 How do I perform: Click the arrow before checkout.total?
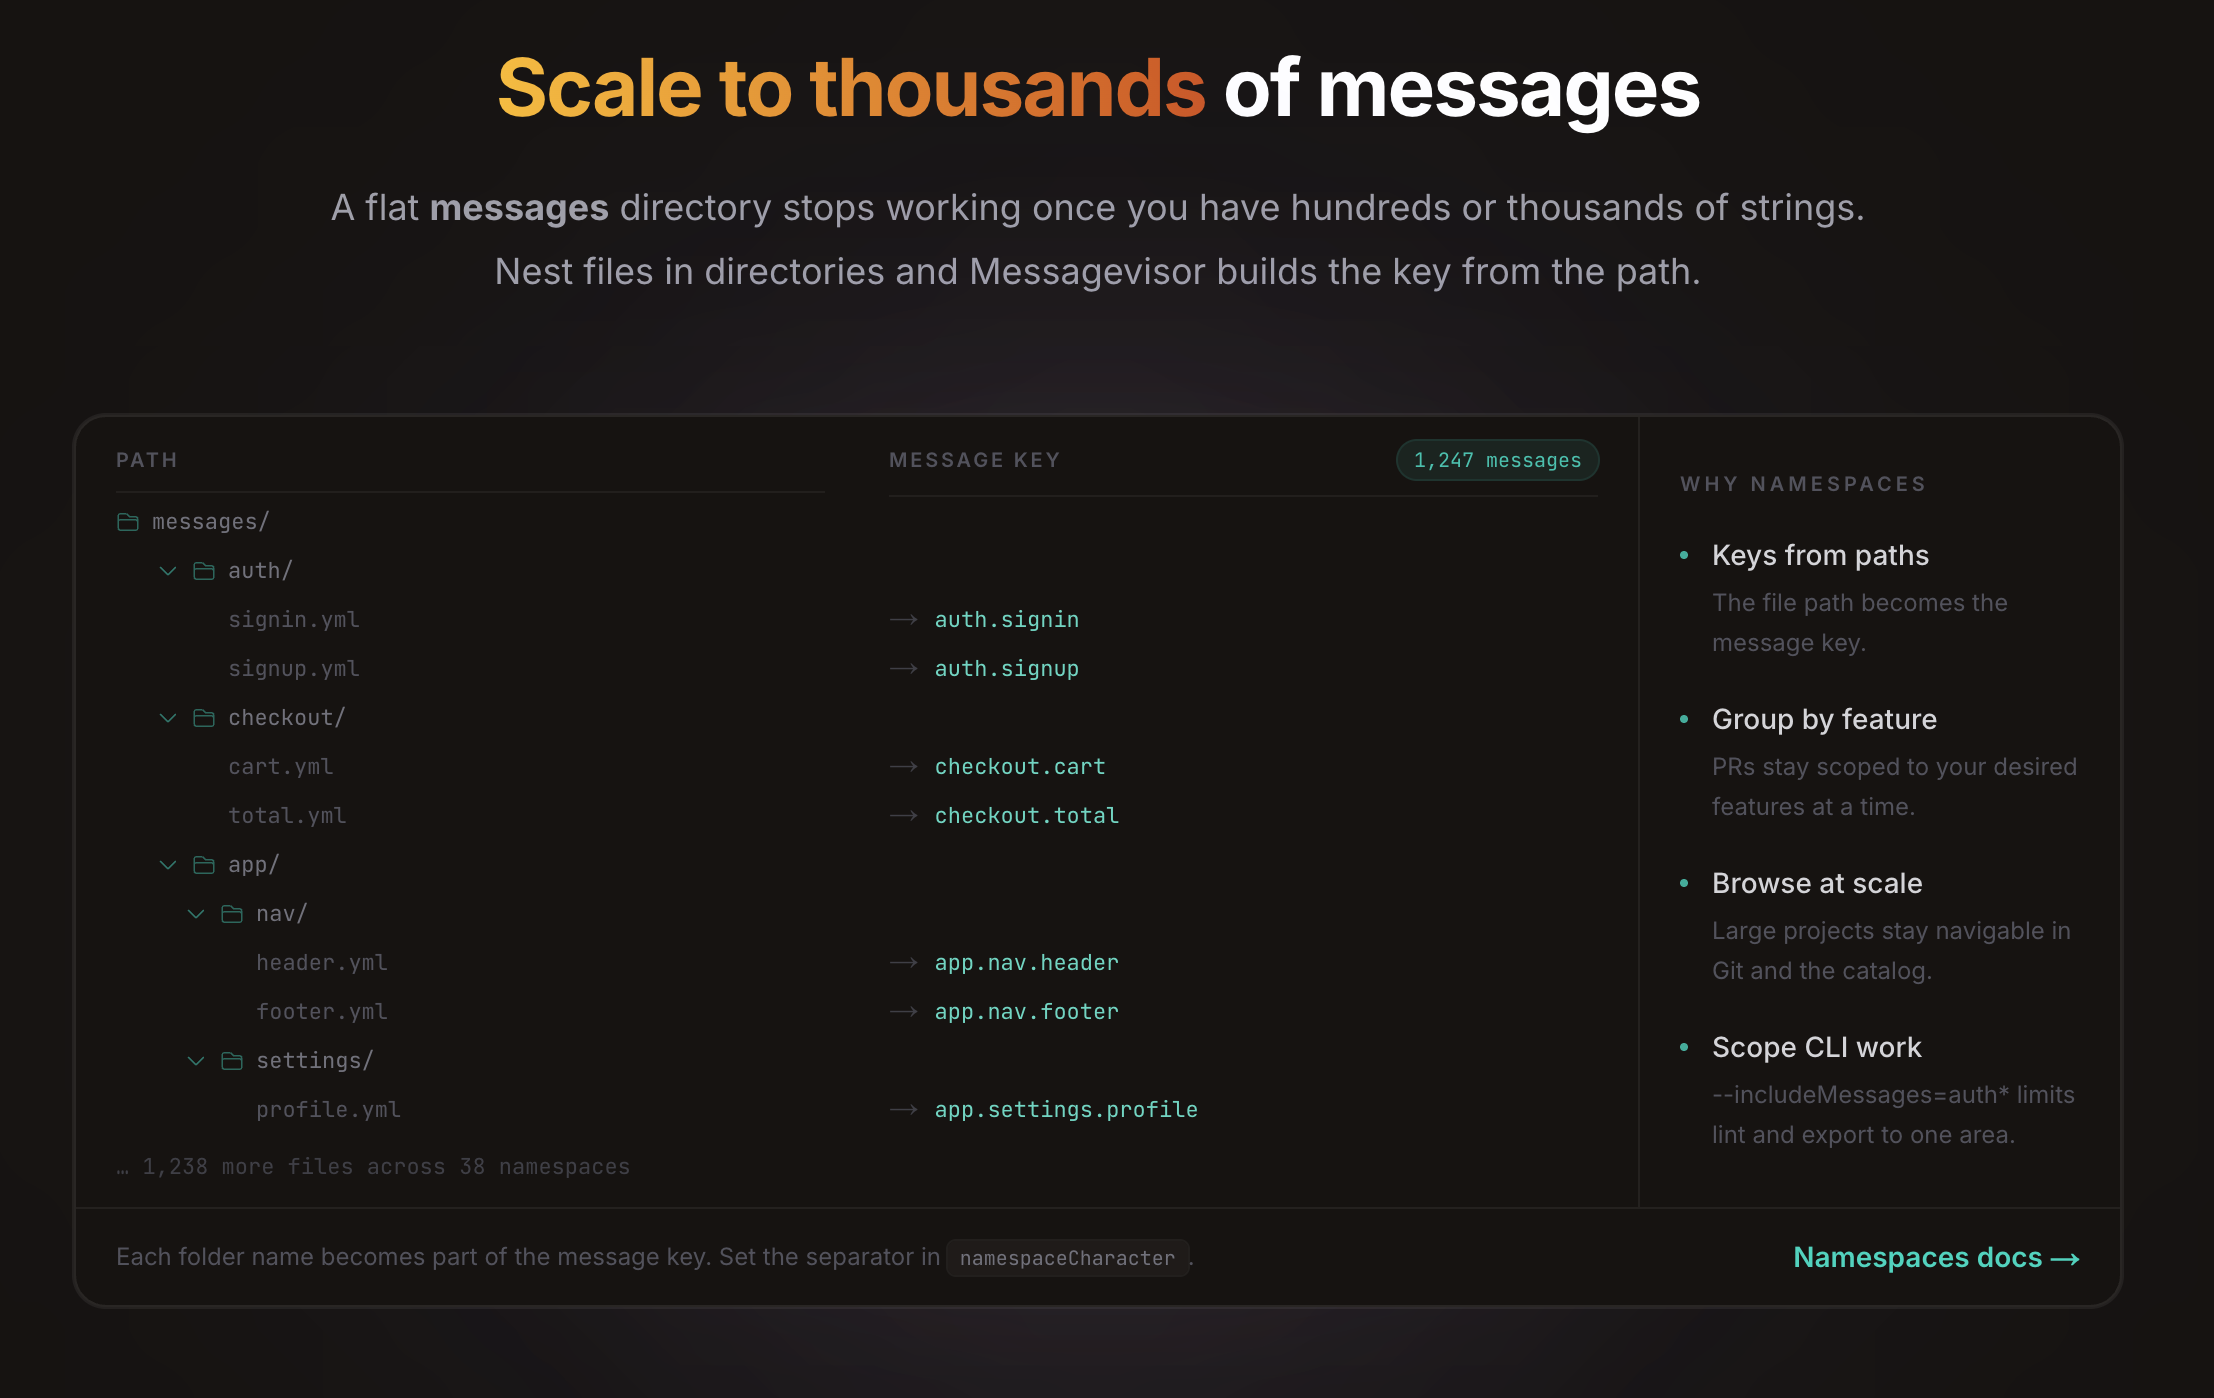tap(904, 816)
